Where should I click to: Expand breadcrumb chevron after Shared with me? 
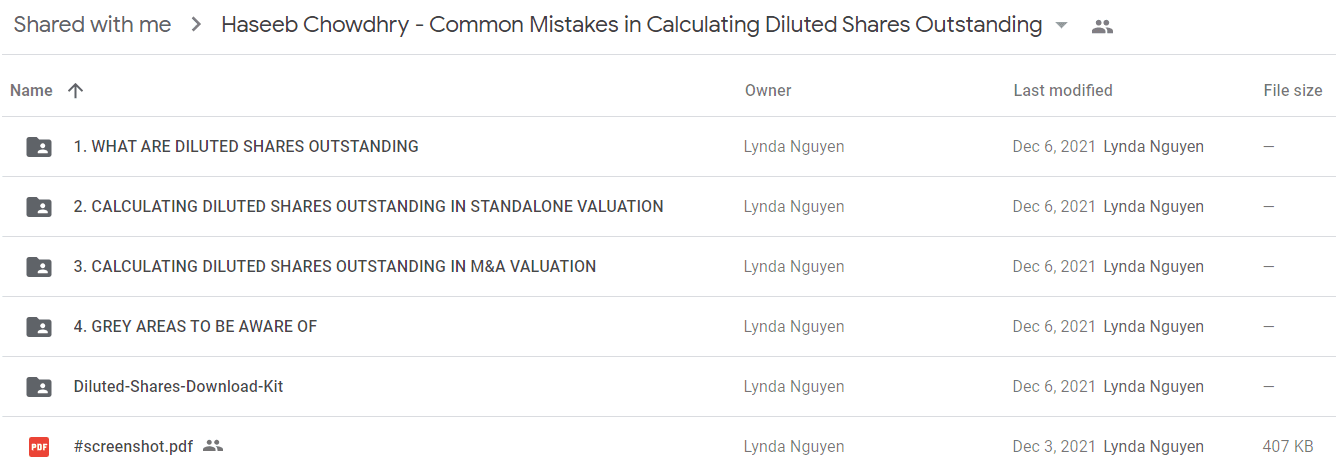pos(197,25)
